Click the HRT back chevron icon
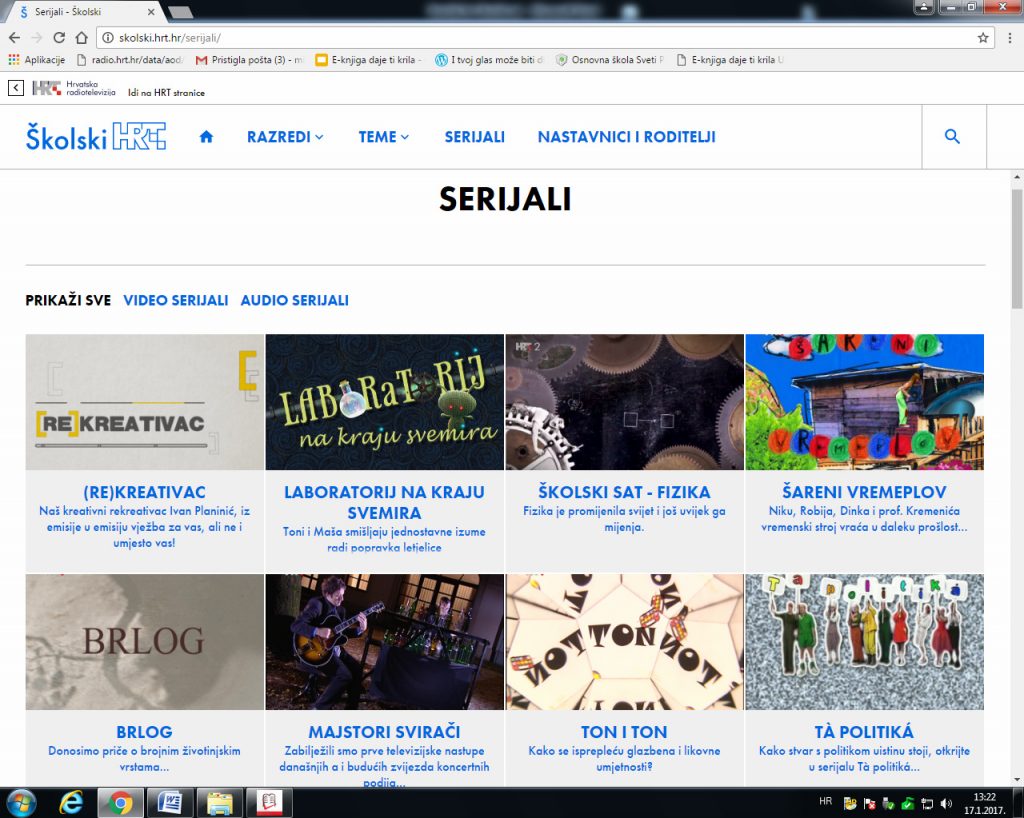Viewport: 1024px width, 818px height. [x=16, y=88]
